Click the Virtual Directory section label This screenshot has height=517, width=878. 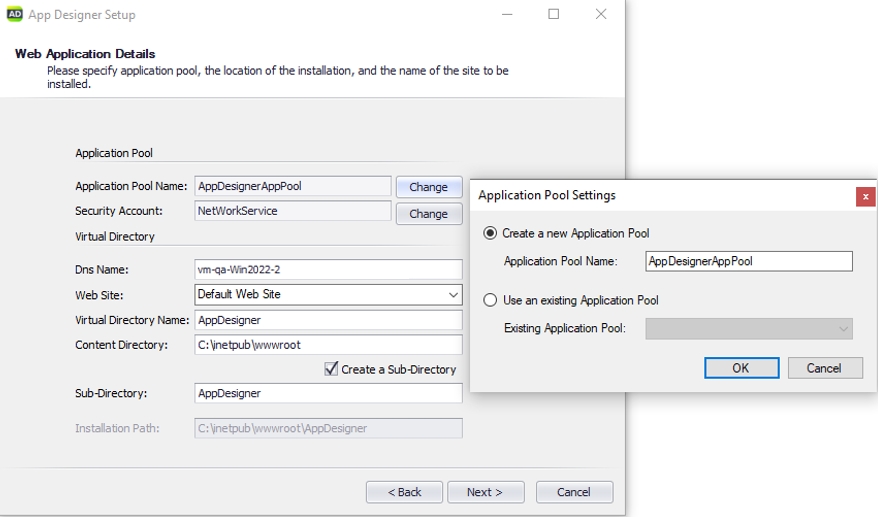click(115, 236)
